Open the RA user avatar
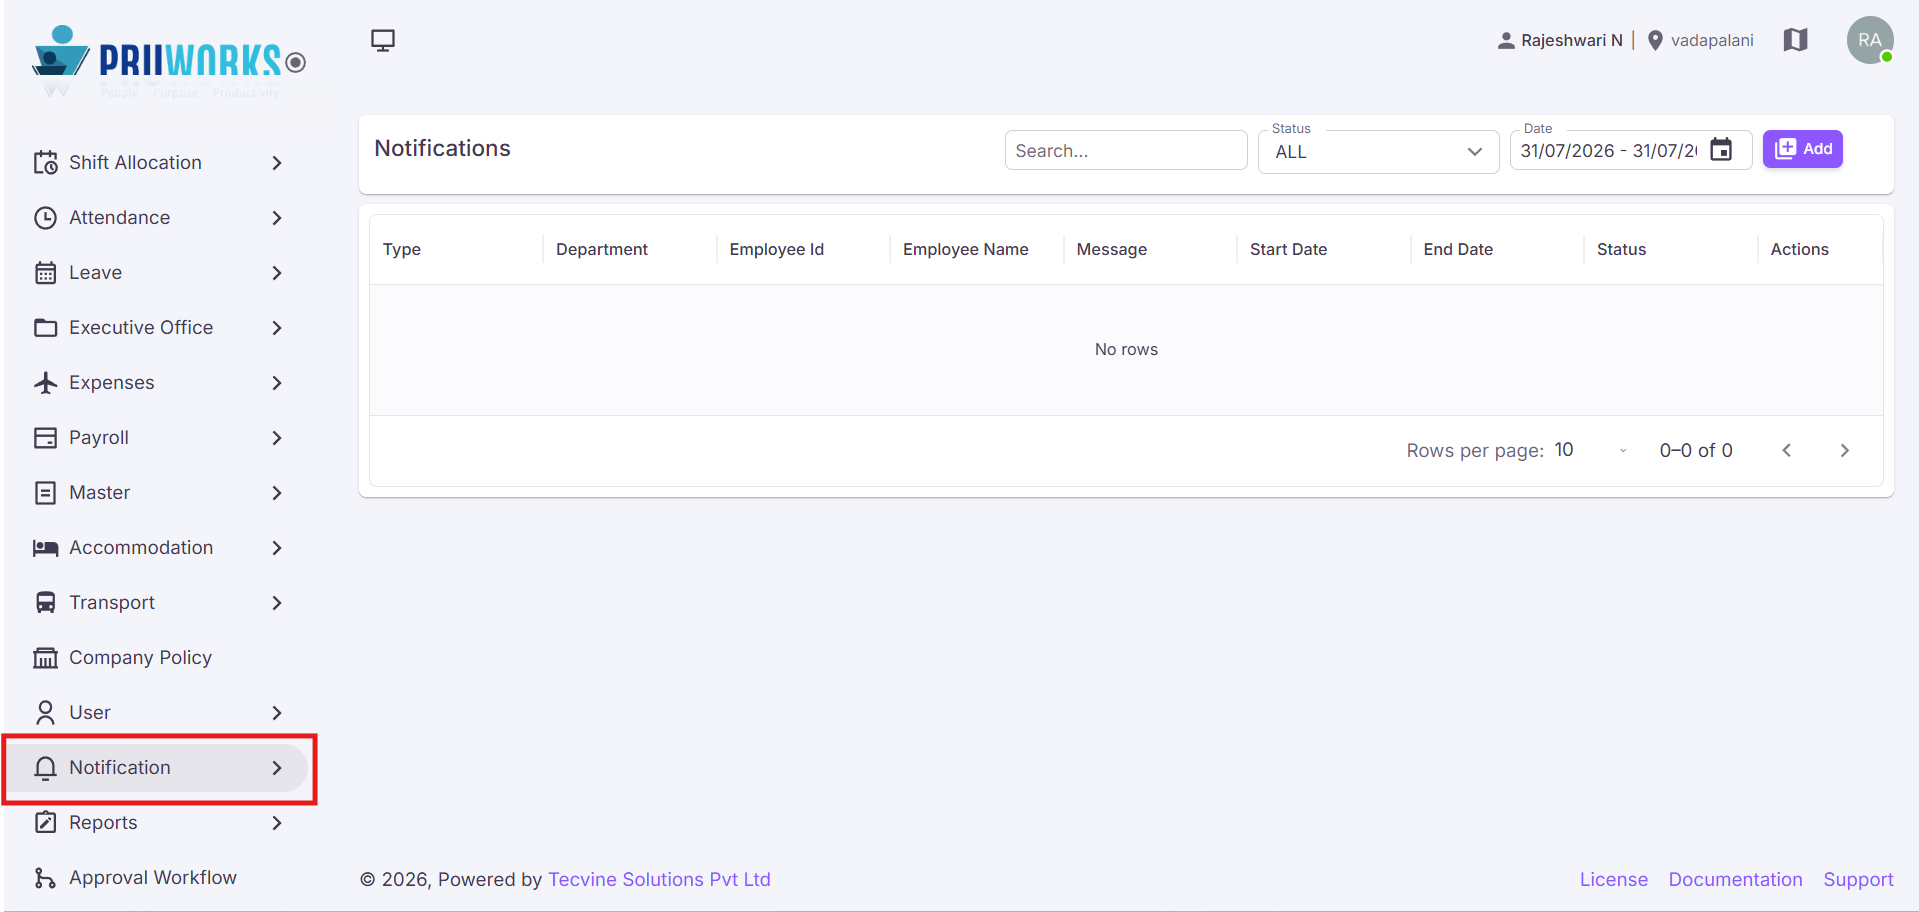This screenshot has width=1919, height=912. (1870, 40)
